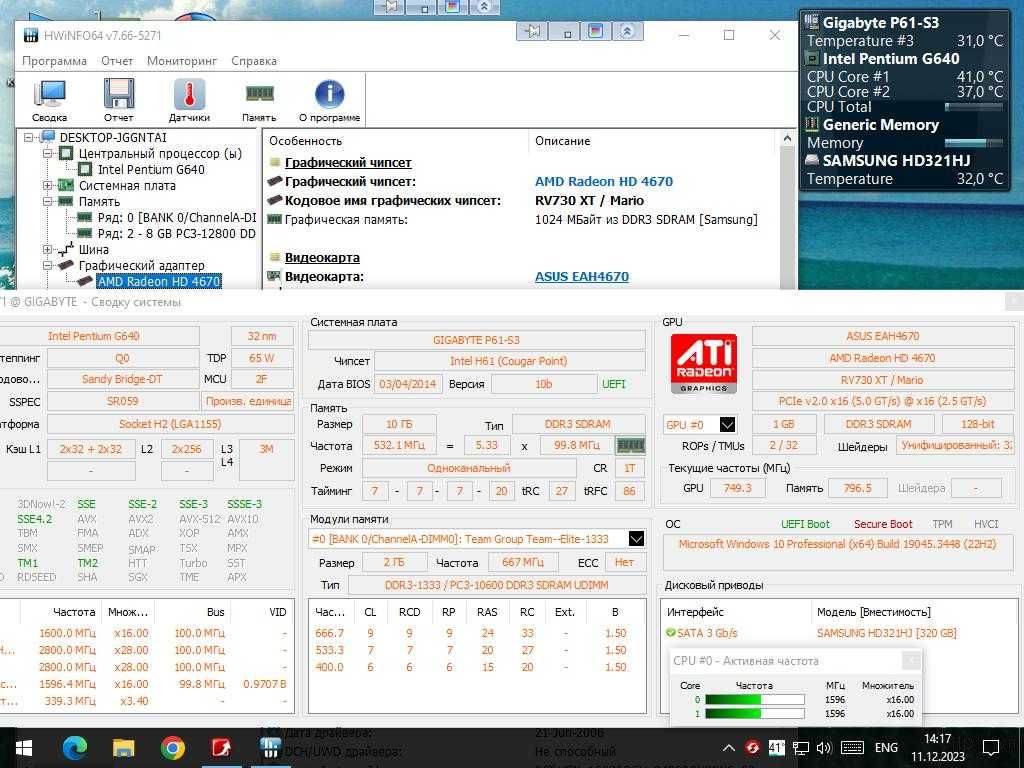Viewport: 1024px width, 768px height.
Task: Click Core 1 frequency bar in CPU popup
Action: (x=755, y=714)
